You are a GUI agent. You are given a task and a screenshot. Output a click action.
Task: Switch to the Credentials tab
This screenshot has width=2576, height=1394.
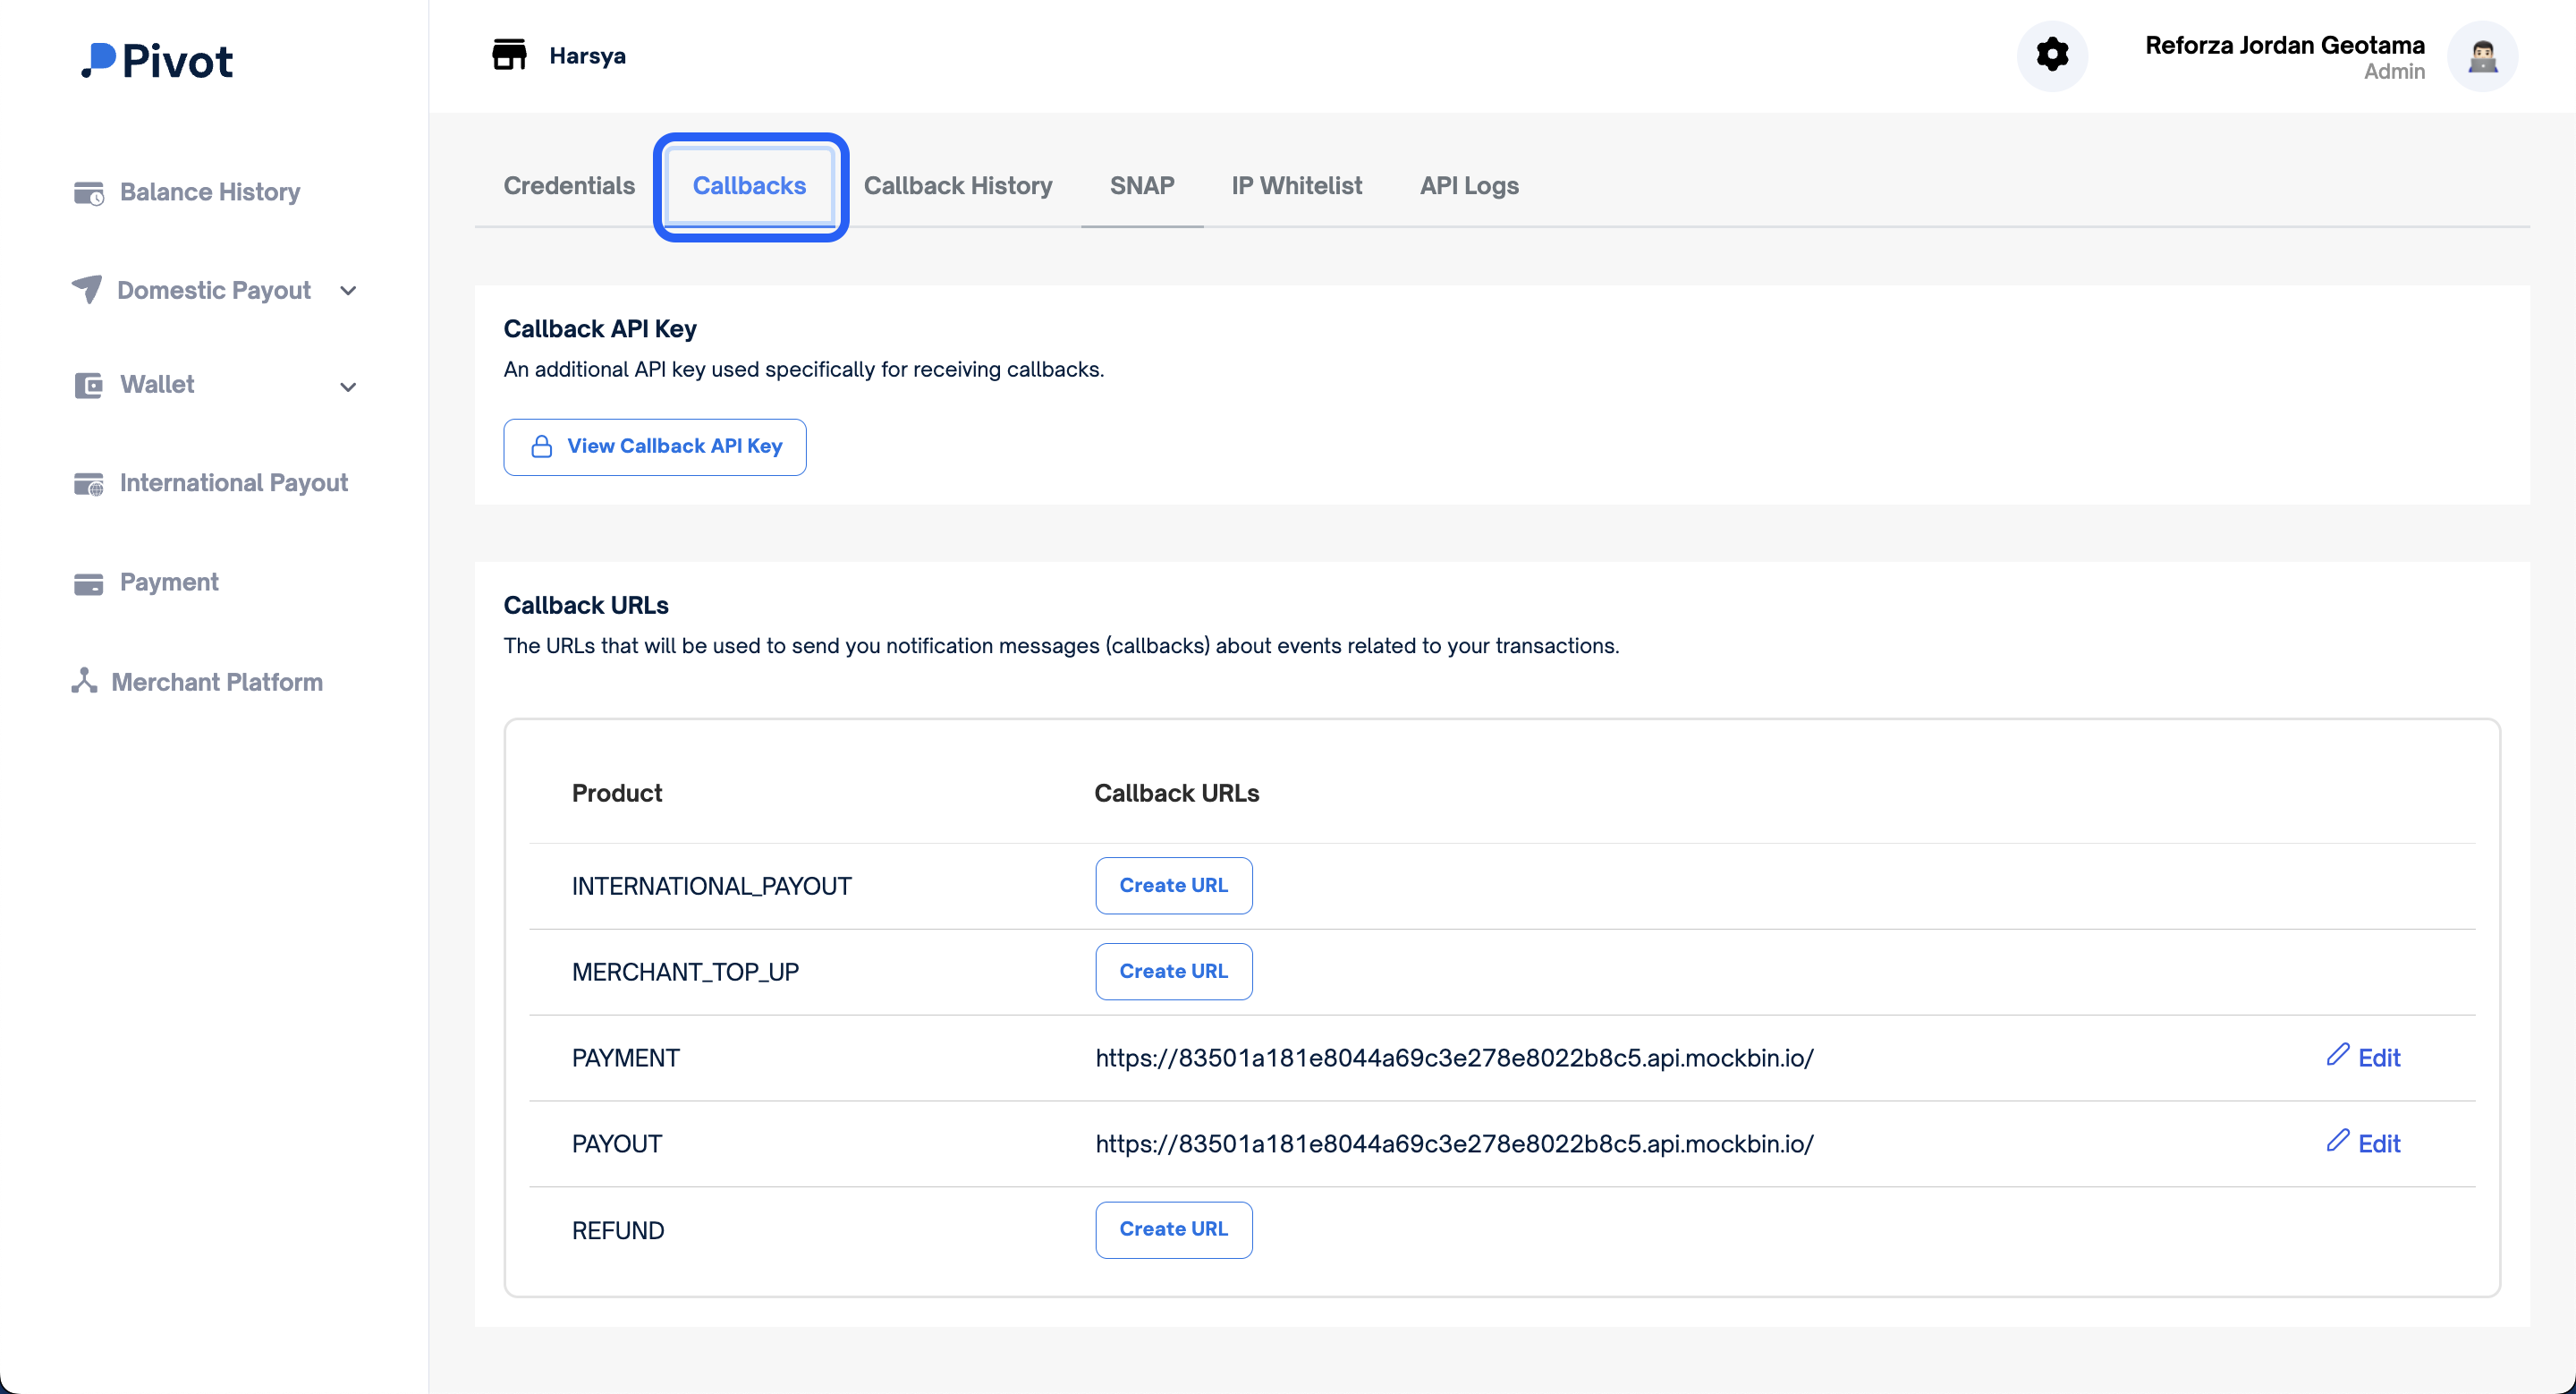click(x=569, y=186)
